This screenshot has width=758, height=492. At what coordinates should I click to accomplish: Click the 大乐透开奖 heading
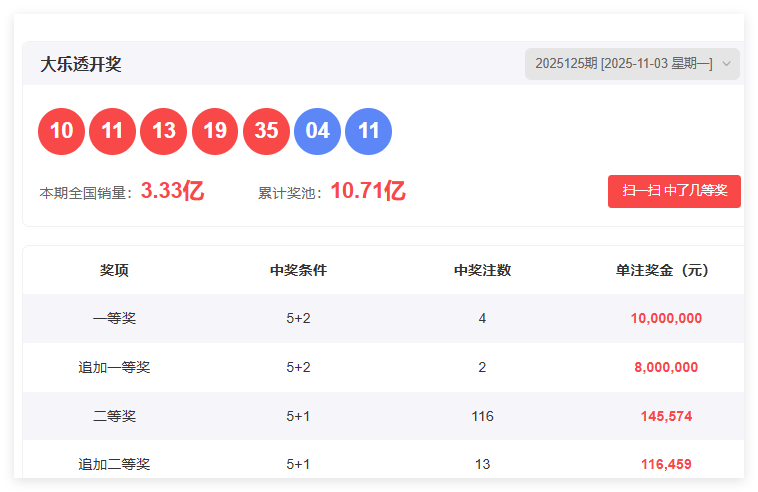point(81,64)
